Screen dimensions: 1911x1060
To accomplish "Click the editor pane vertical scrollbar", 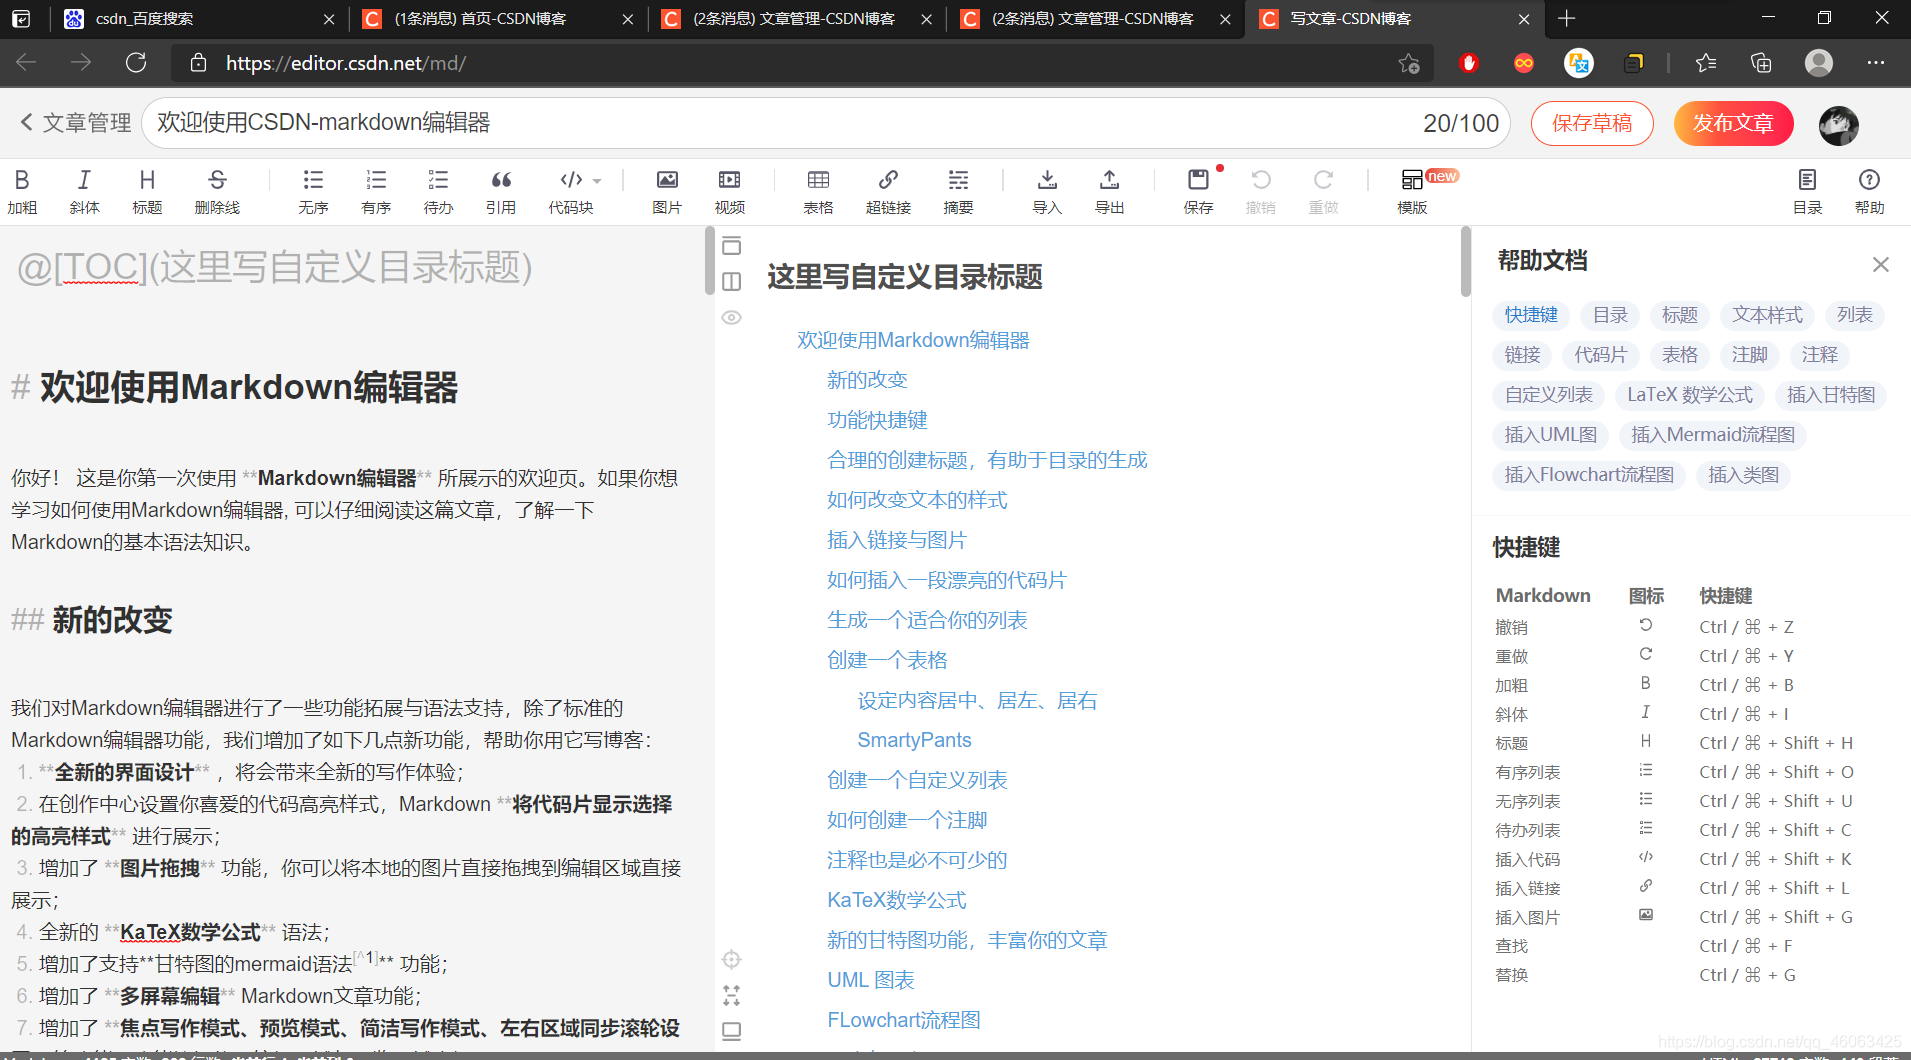I will point(709,262).
